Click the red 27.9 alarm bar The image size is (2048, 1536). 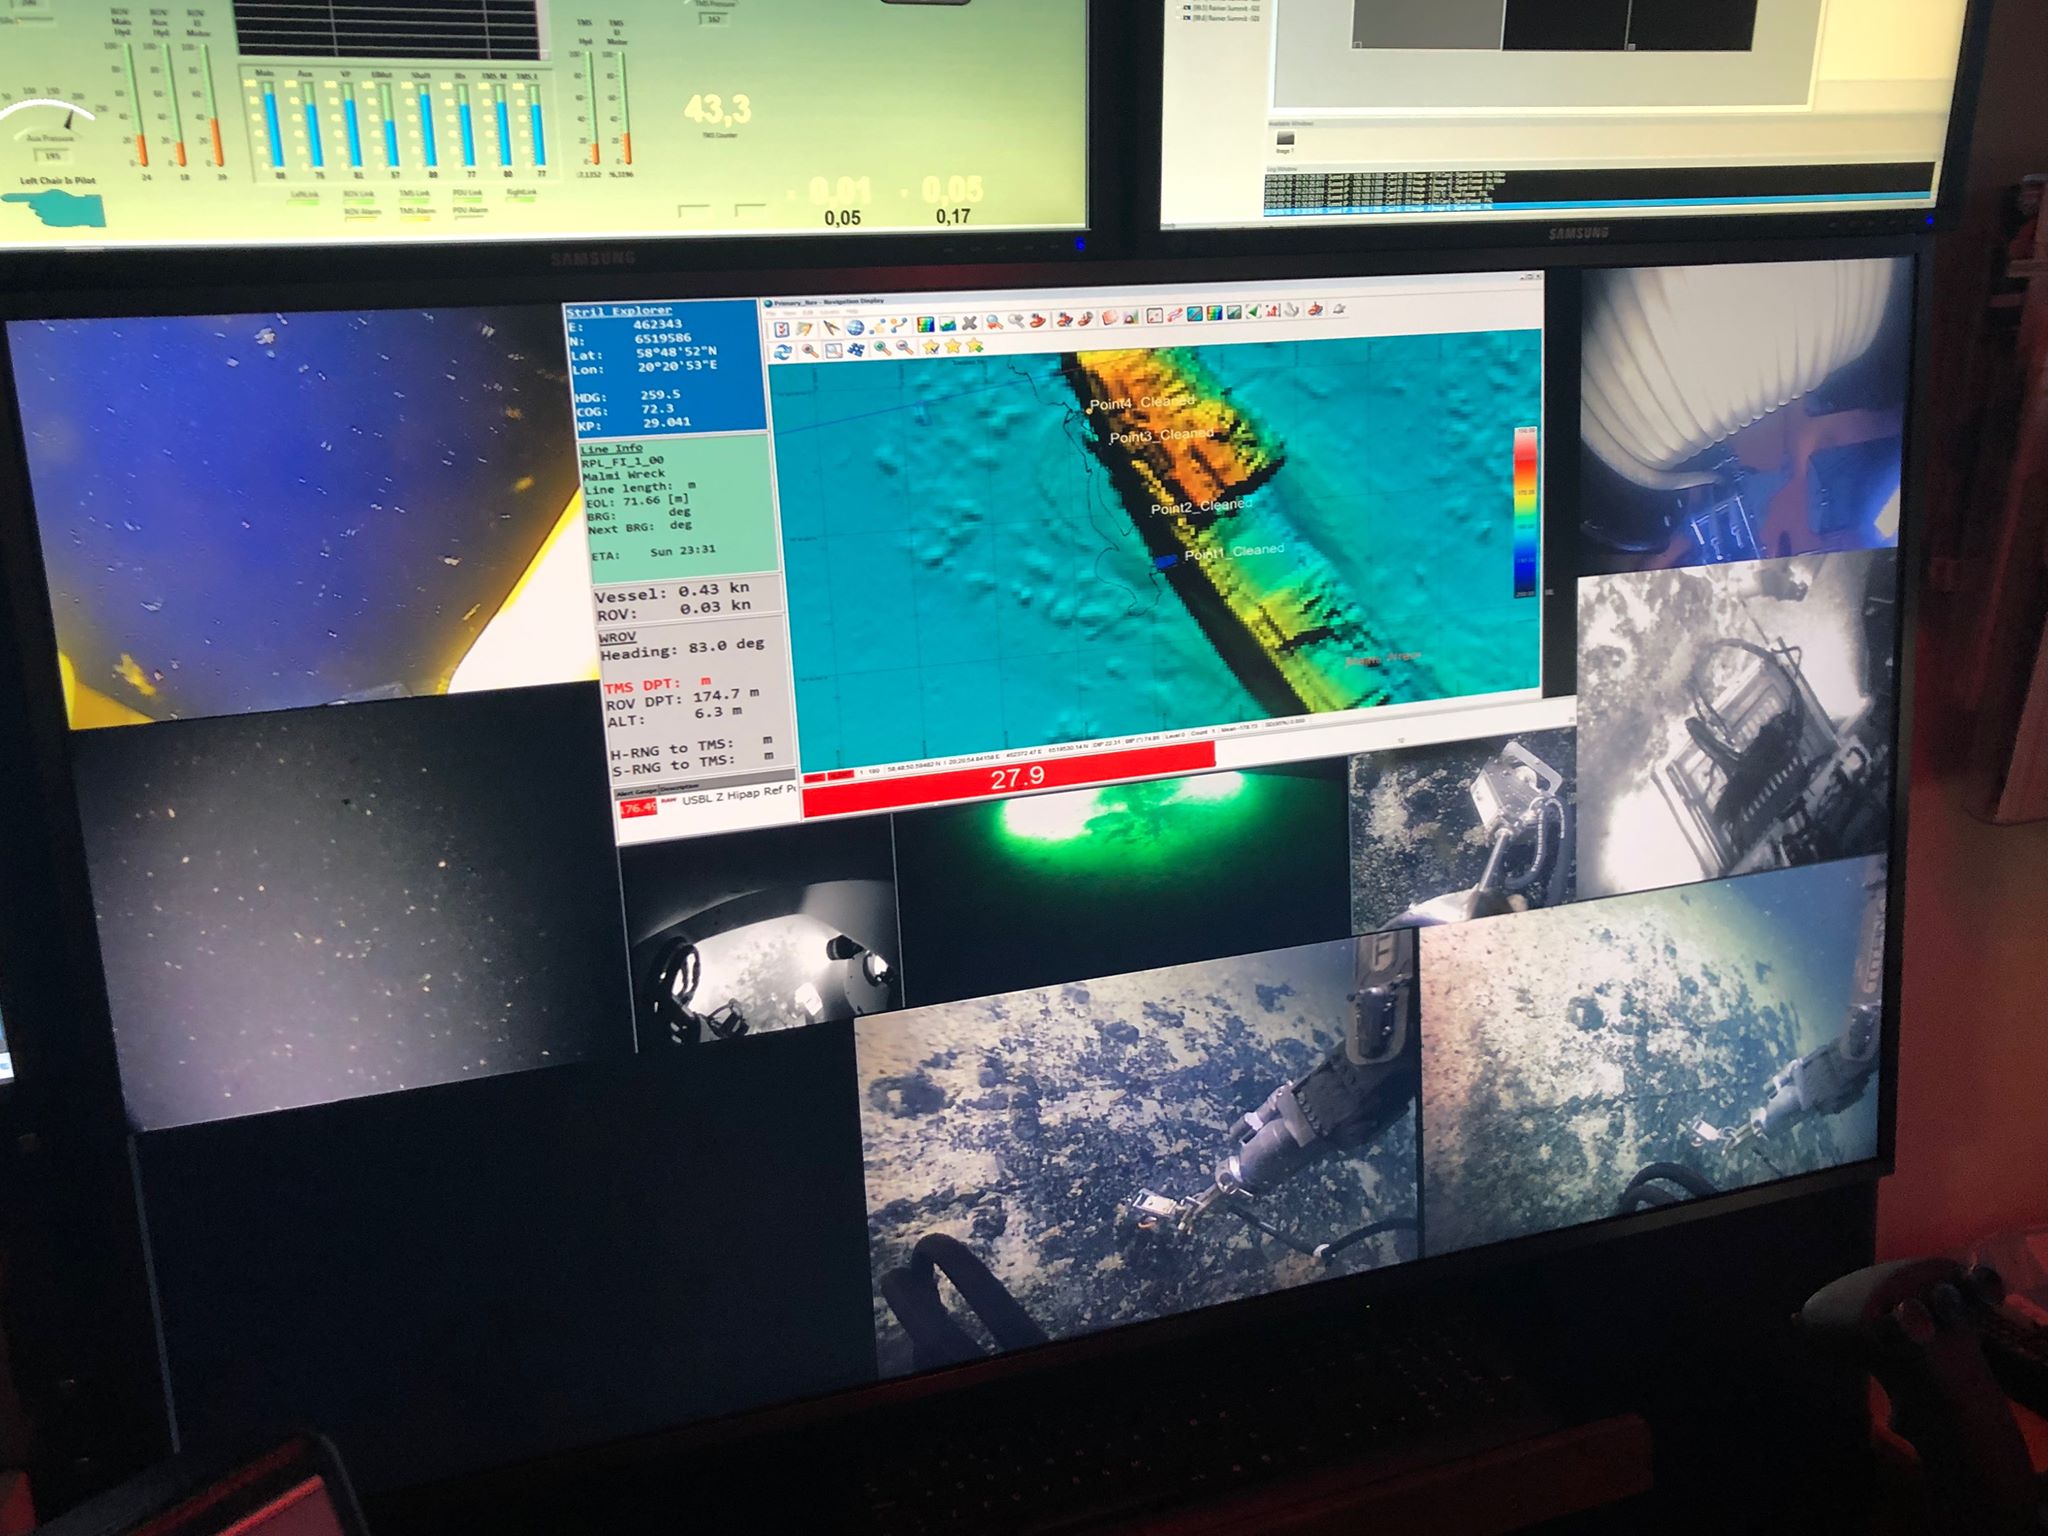point(1008,780)
